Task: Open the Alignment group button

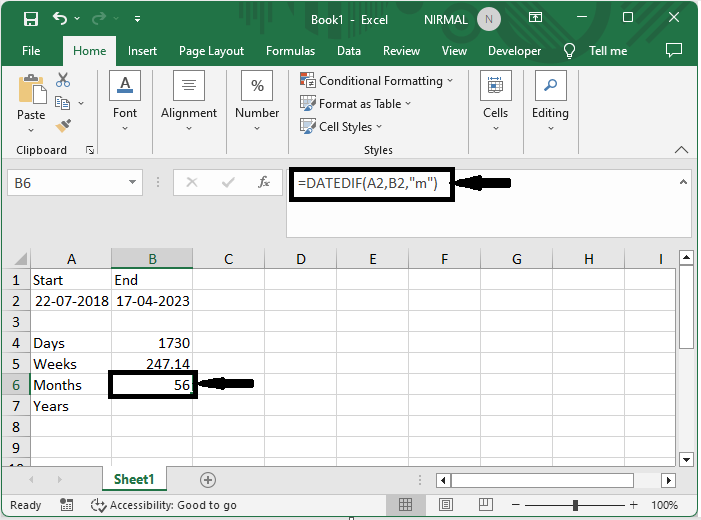Action: coord(189,101)
